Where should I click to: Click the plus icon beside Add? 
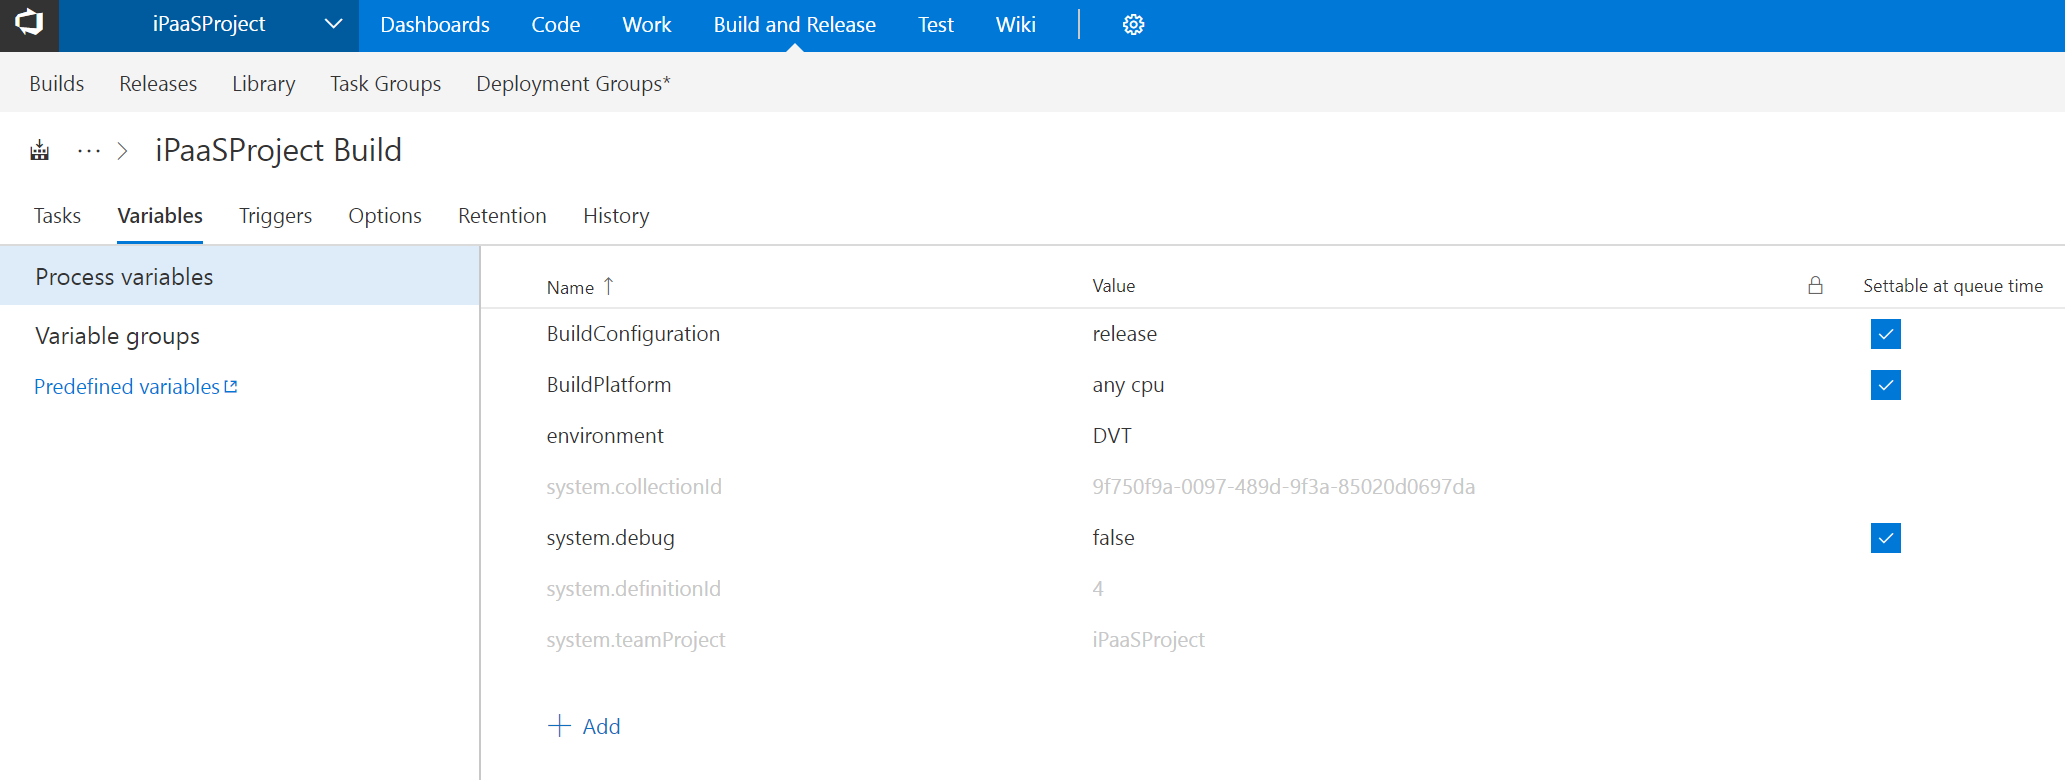(559, 726)
